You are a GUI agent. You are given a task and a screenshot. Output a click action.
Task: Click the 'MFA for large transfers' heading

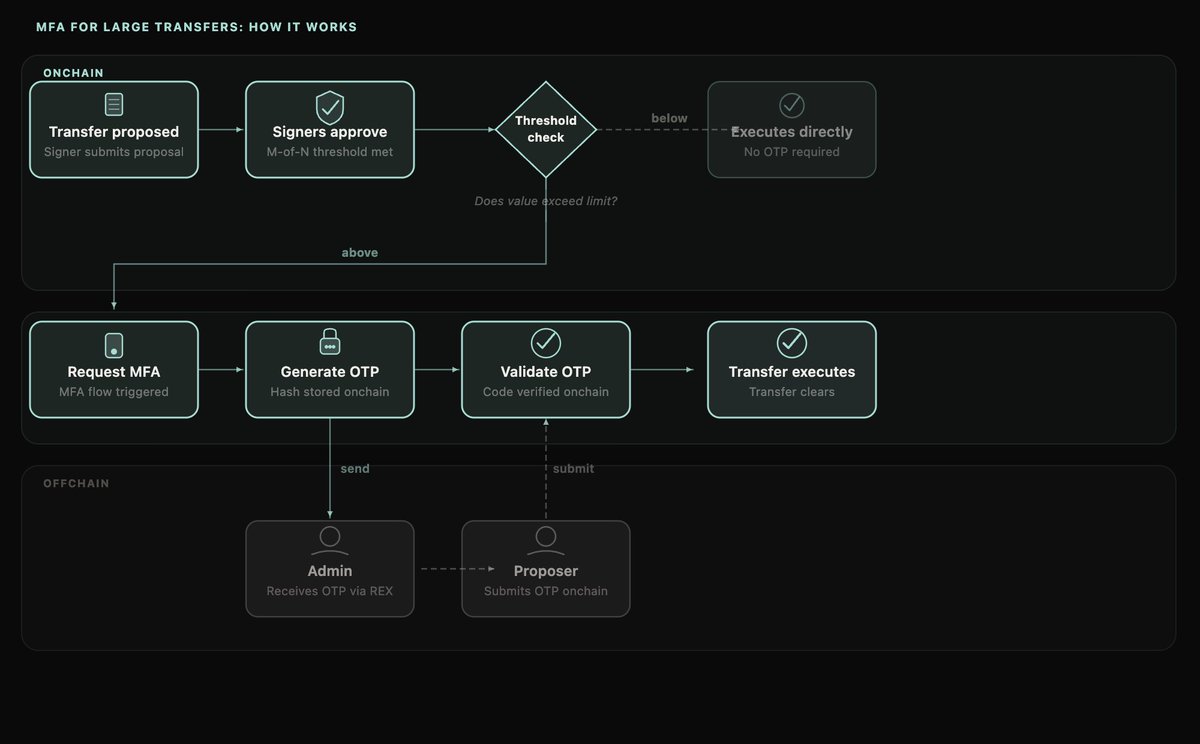[x=196, y=27]
